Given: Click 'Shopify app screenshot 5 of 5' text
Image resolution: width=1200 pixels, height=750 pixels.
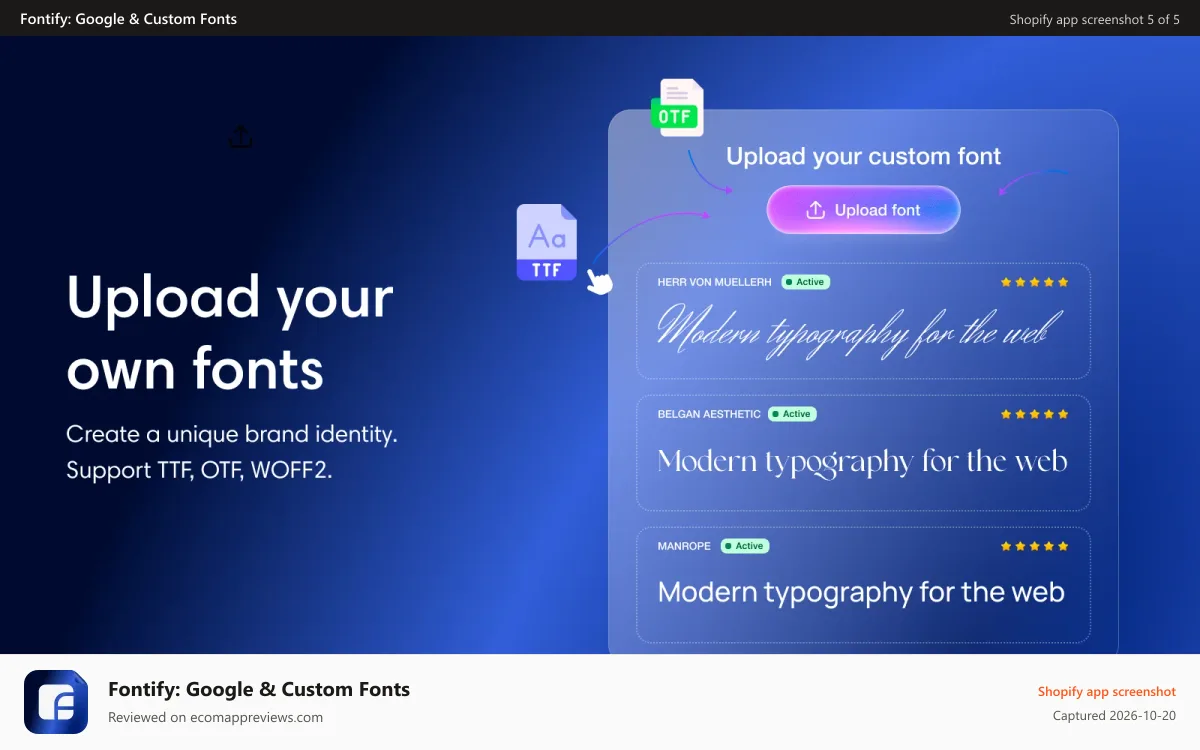Looking at the screenshot, I should pyautogui.click(x=1095, y=19).
